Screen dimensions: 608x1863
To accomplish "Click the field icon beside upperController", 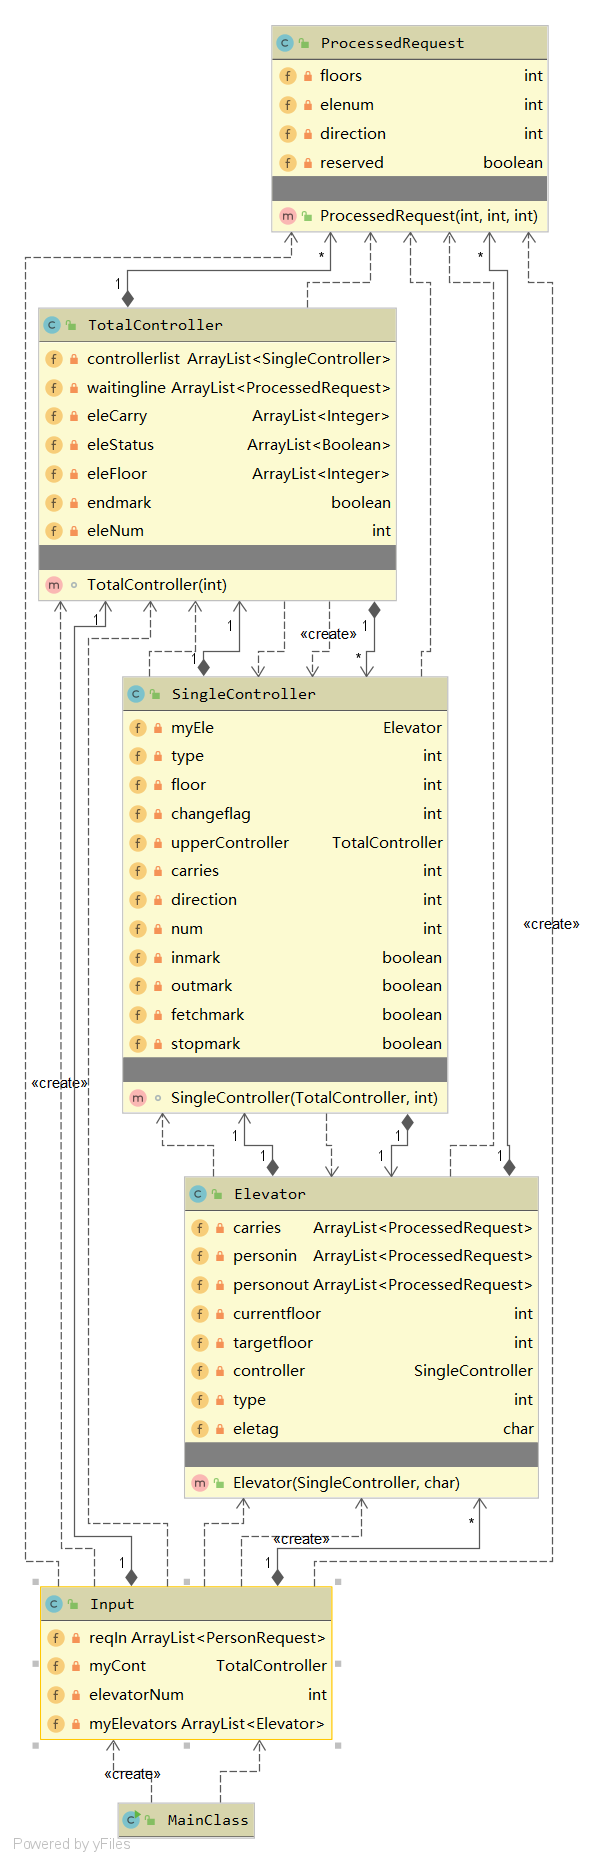I will click(138, 843).
